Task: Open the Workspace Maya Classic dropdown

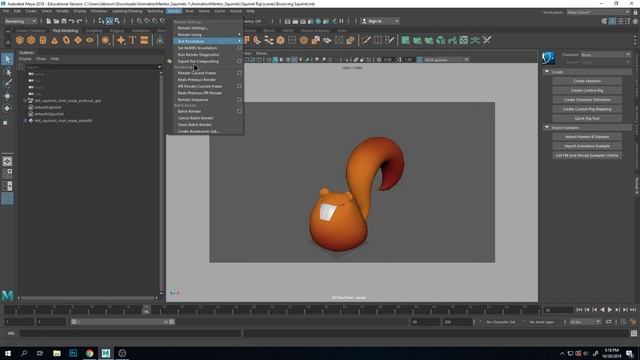Action: coord(598,12)
